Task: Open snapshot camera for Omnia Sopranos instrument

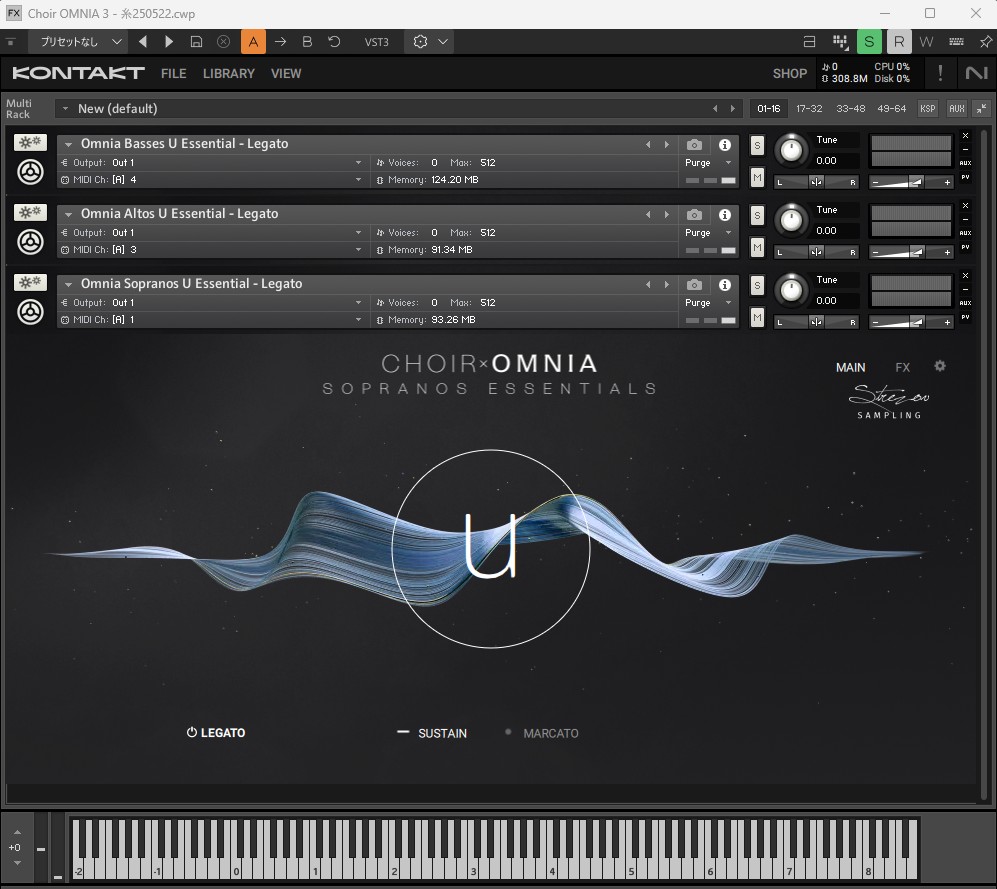Action: coord(694,285)
